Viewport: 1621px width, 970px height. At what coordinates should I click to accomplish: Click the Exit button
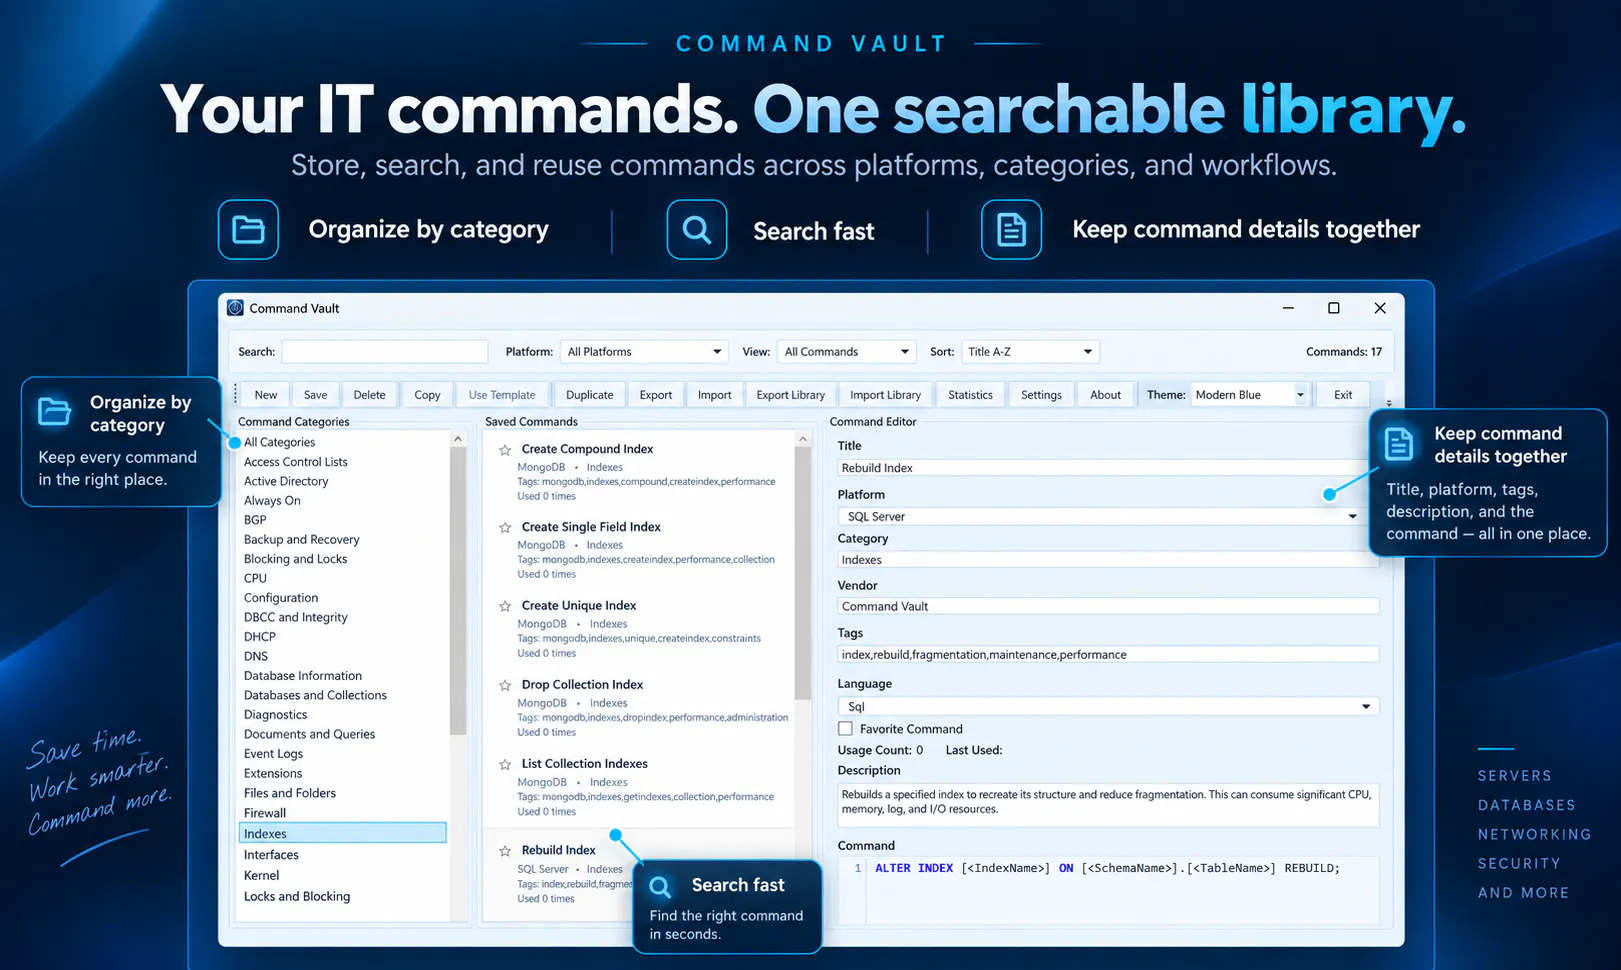[x=1343, y=395]
